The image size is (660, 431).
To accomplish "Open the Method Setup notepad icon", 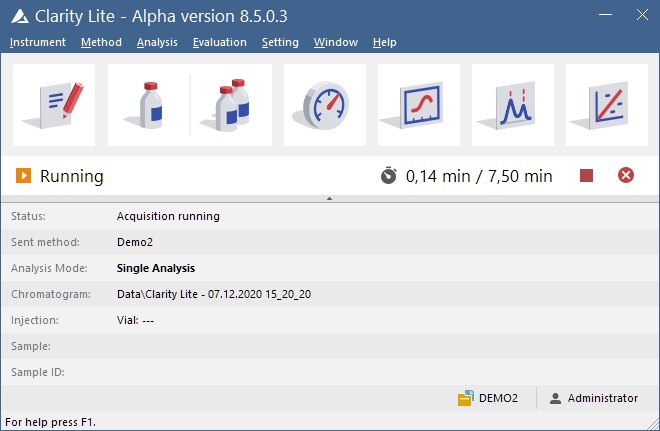I will tap(54, 105).
